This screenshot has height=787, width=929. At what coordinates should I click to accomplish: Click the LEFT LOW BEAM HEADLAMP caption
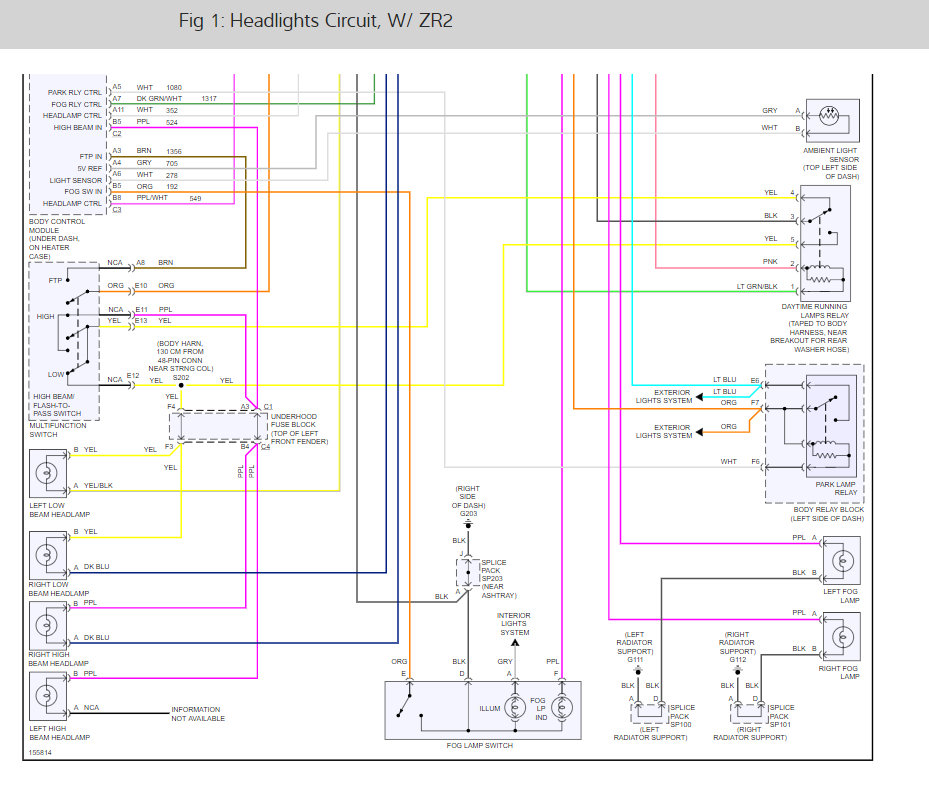tap(60, 510)
